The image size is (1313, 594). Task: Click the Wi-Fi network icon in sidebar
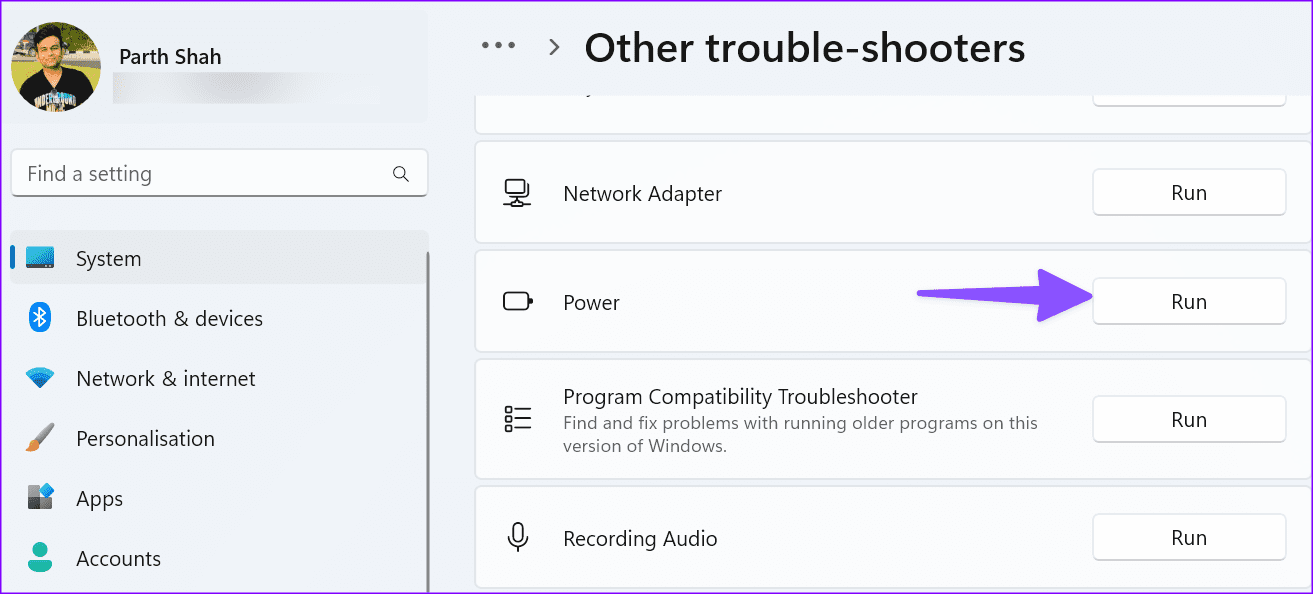pyautogui.click(x=40, y=378)
